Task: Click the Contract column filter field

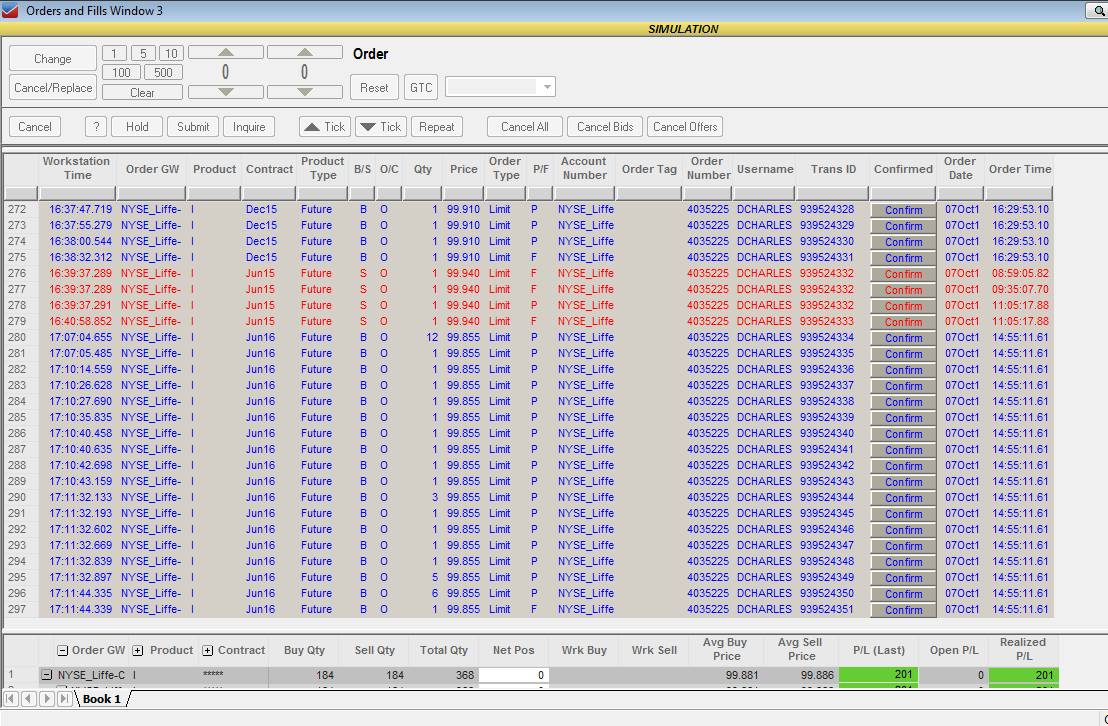Action: pyautogui.click(x=269, y=193)
